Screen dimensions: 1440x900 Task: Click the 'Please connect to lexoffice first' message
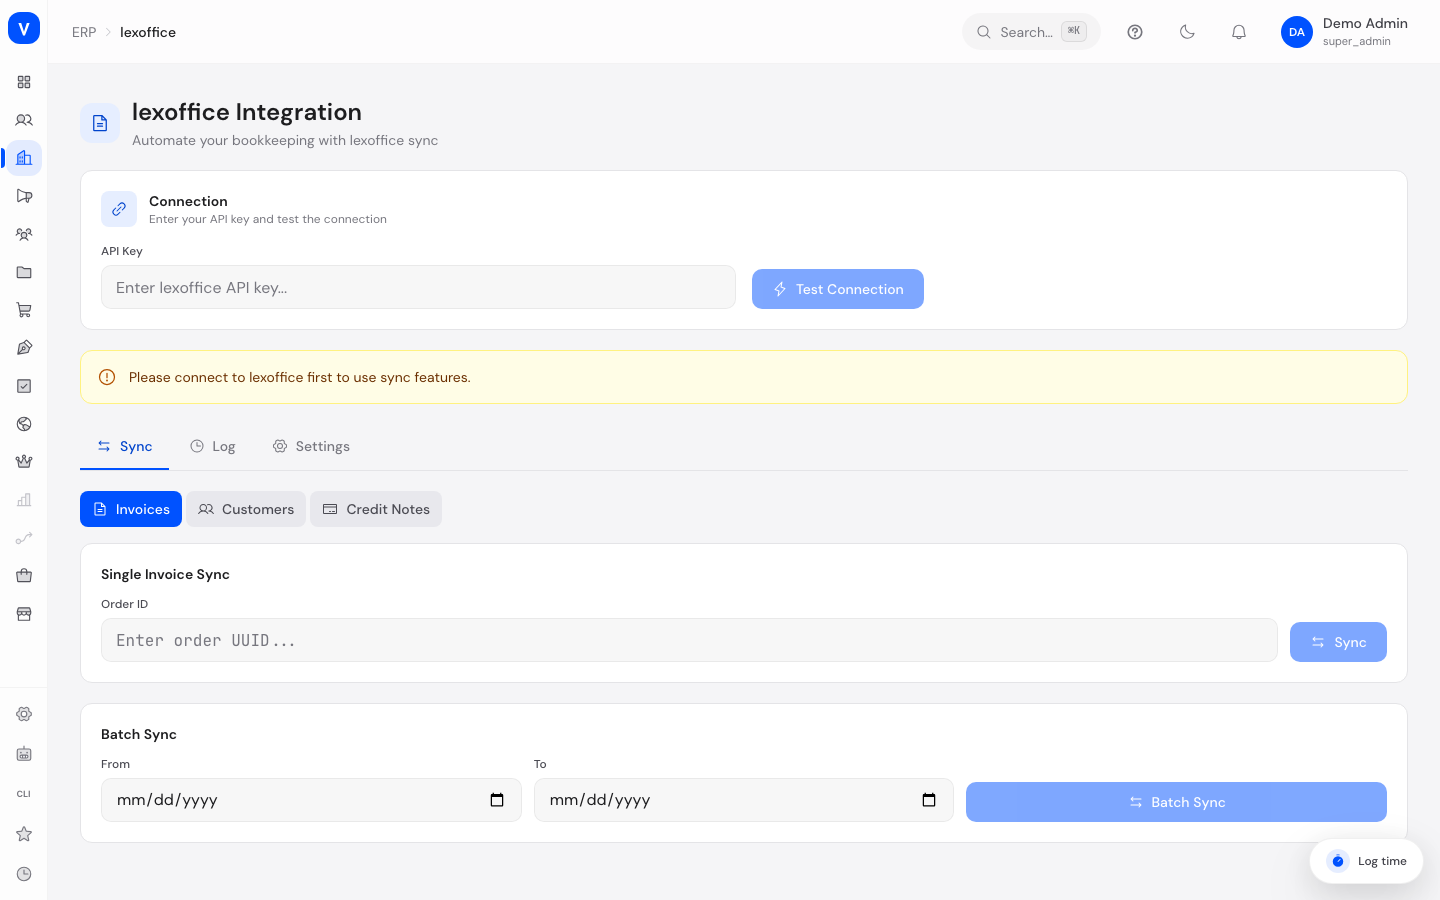(300, 377)
